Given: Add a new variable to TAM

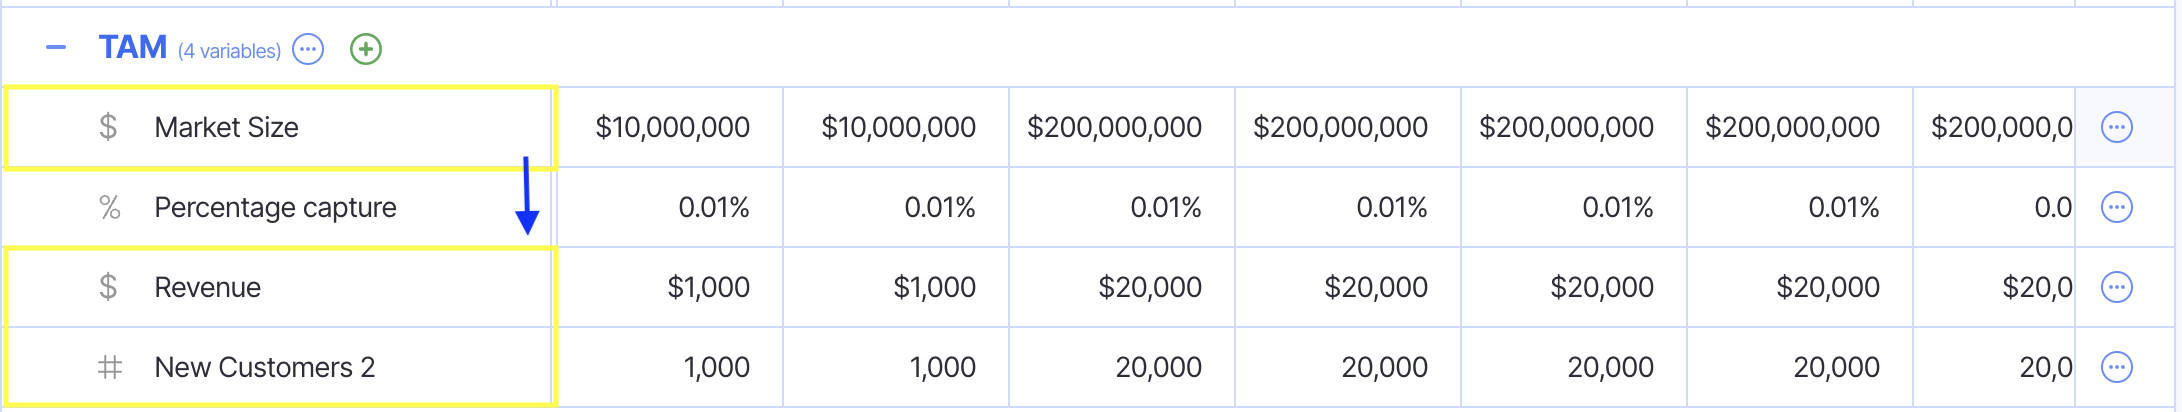Looking at the screenshot, I should (x=366, y=49).
